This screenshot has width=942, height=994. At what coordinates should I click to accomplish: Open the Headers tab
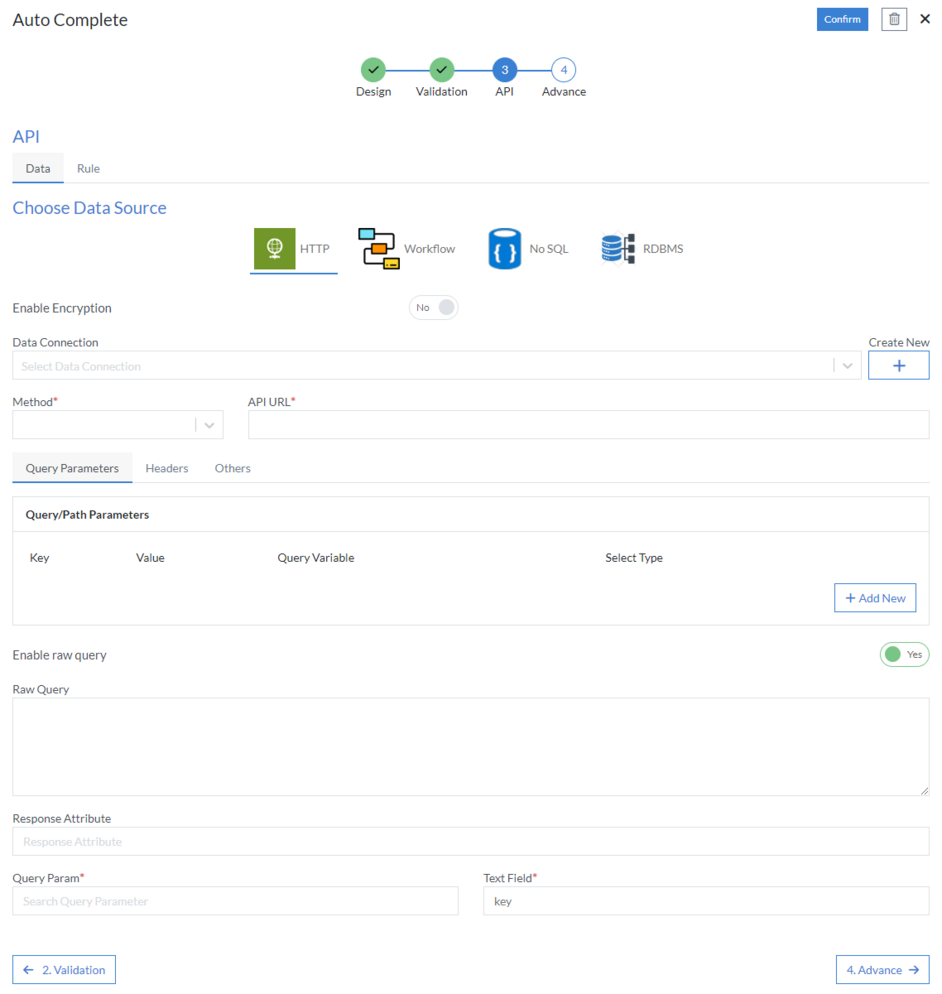point(167,468)
